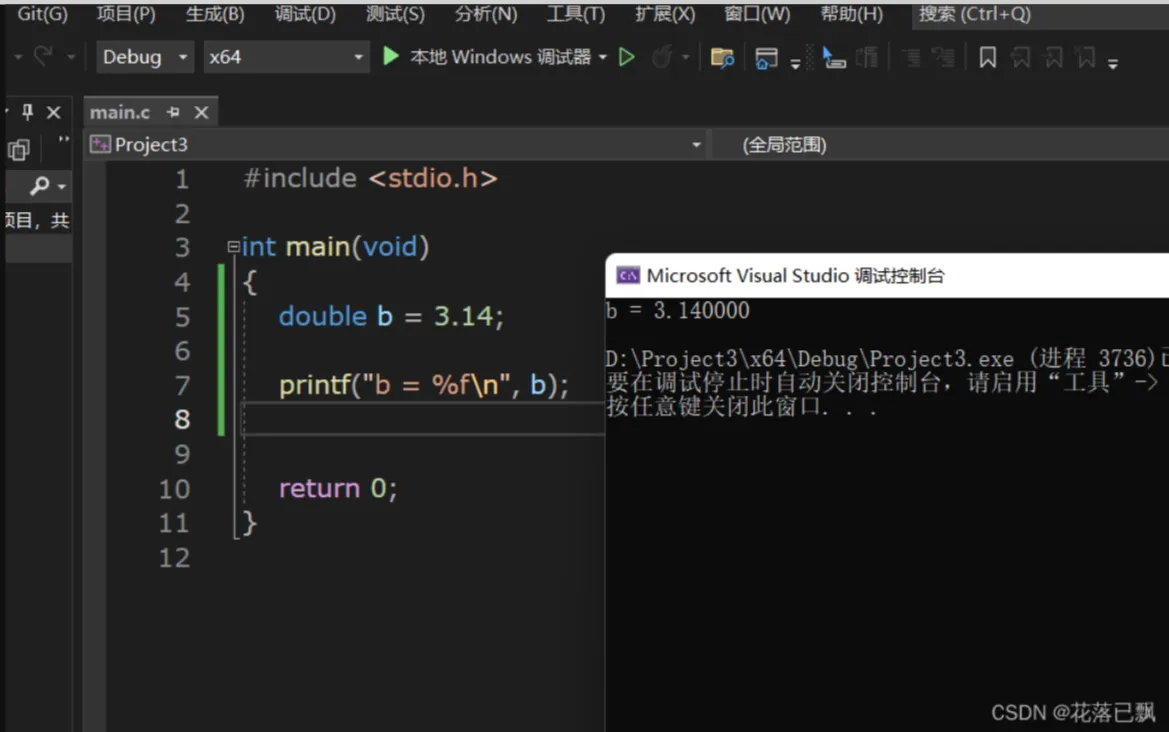Click the icon right of the selection icon
1169x732 pixels.
pos(866,57)
